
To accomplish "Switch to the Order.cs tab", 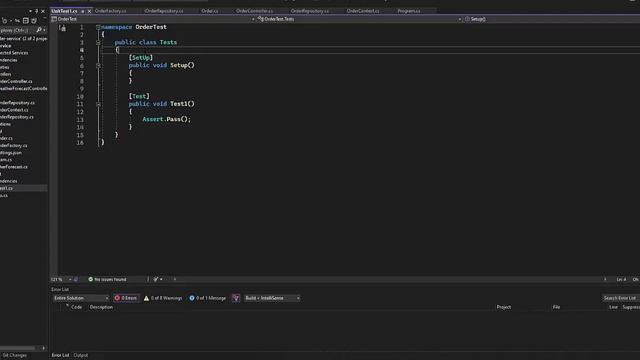I will (209, 11).
